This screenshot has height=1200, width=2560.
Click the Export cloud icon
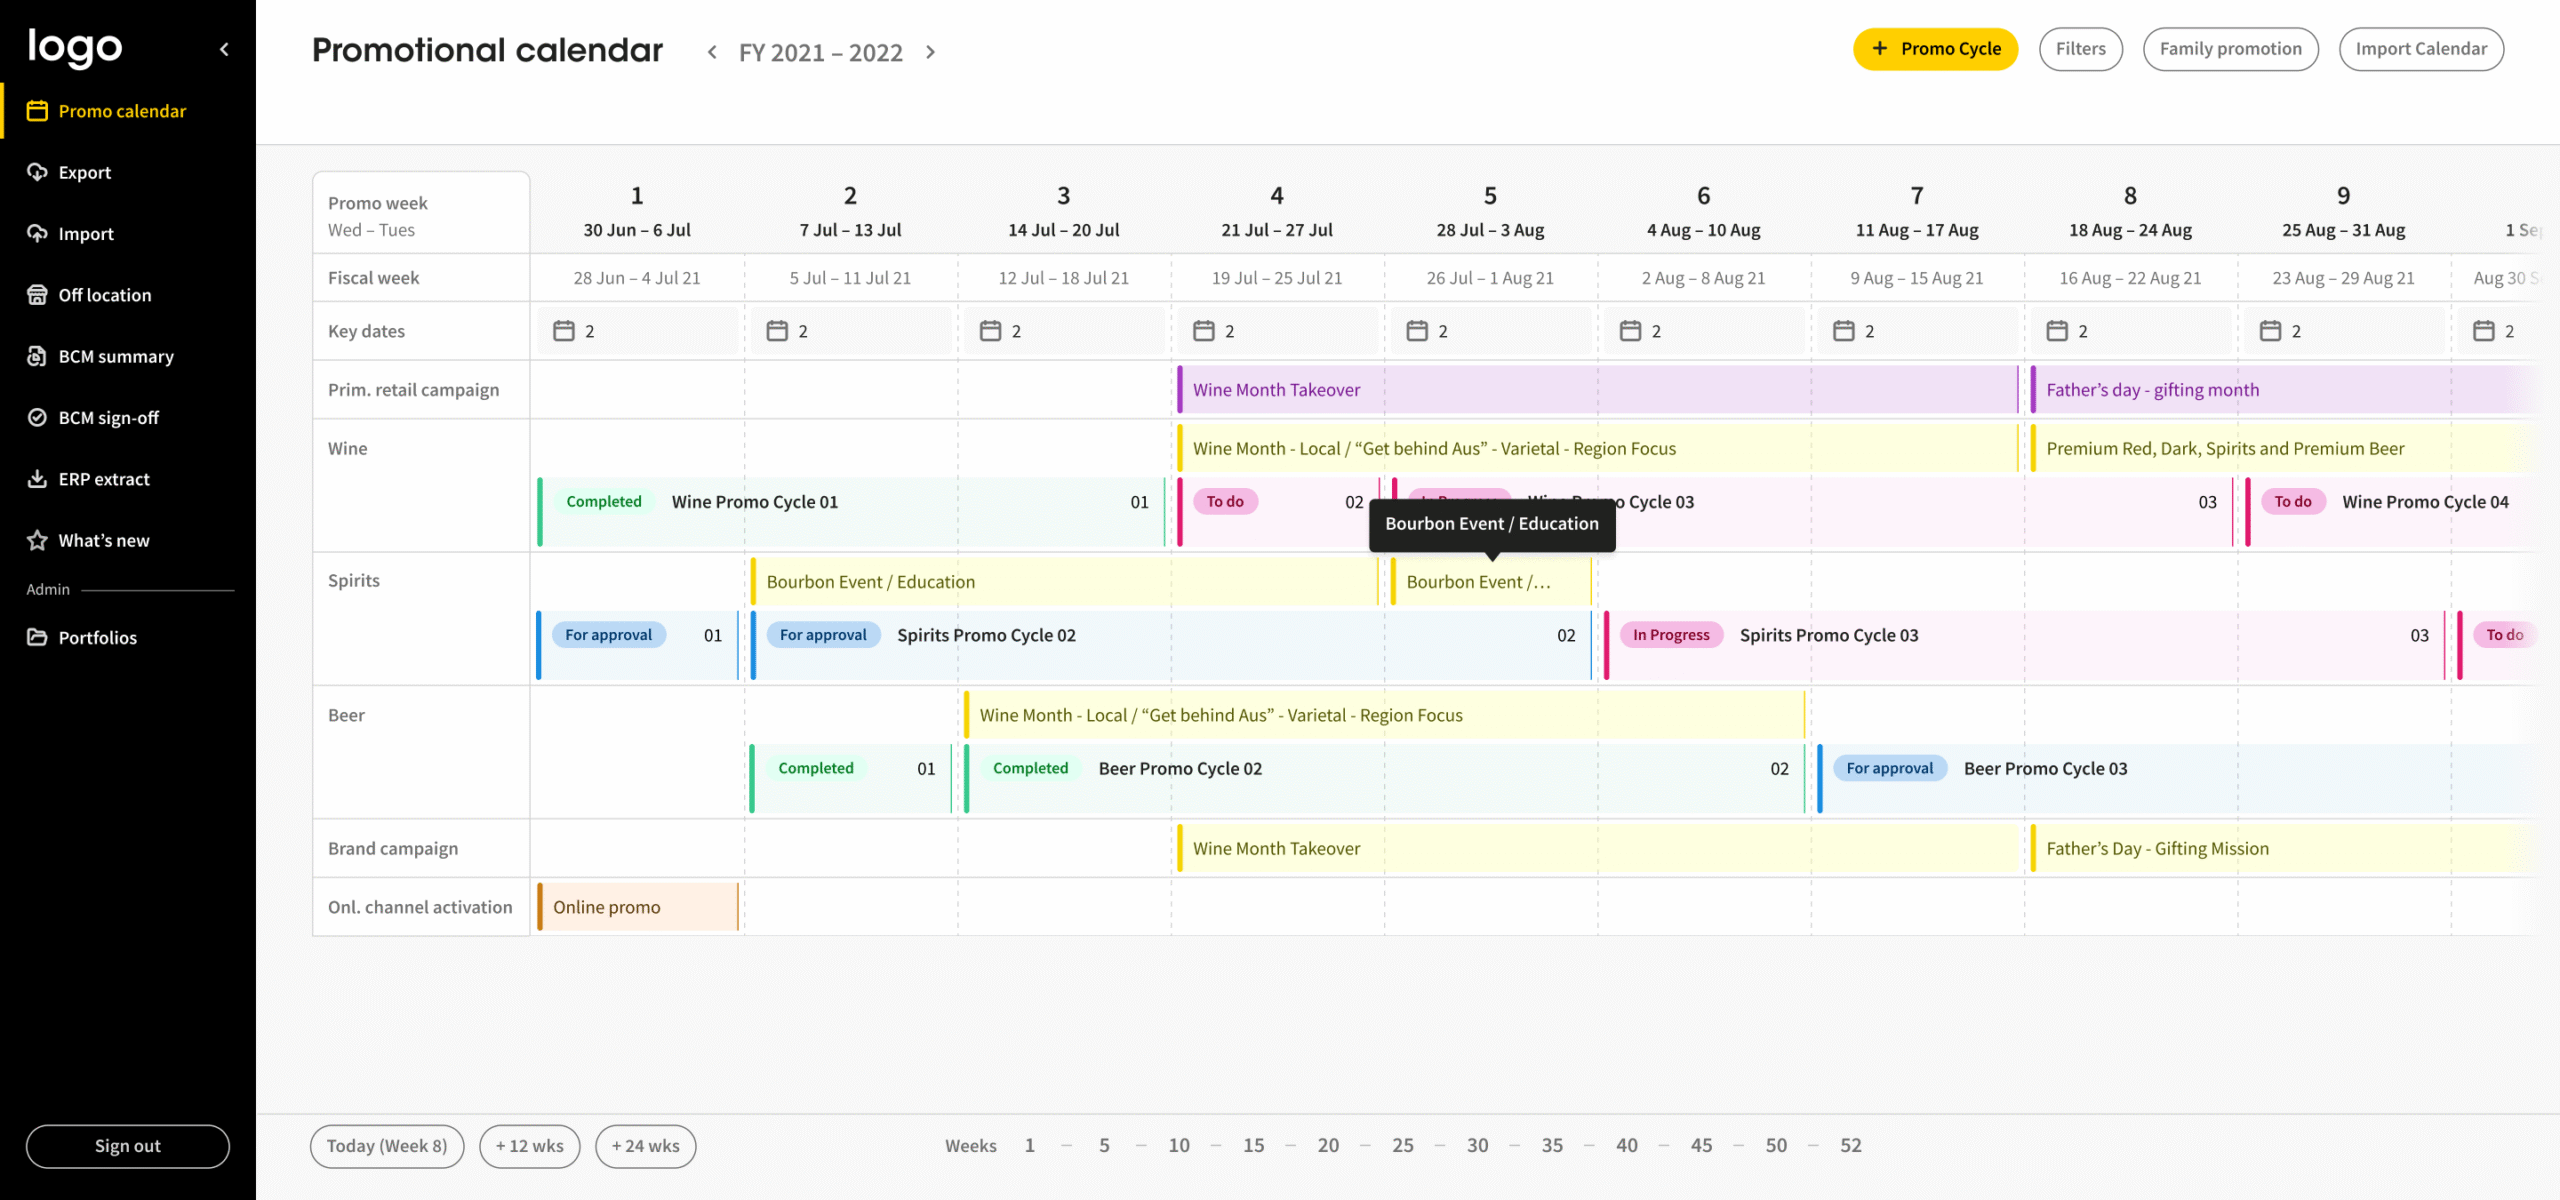point(37,172)
